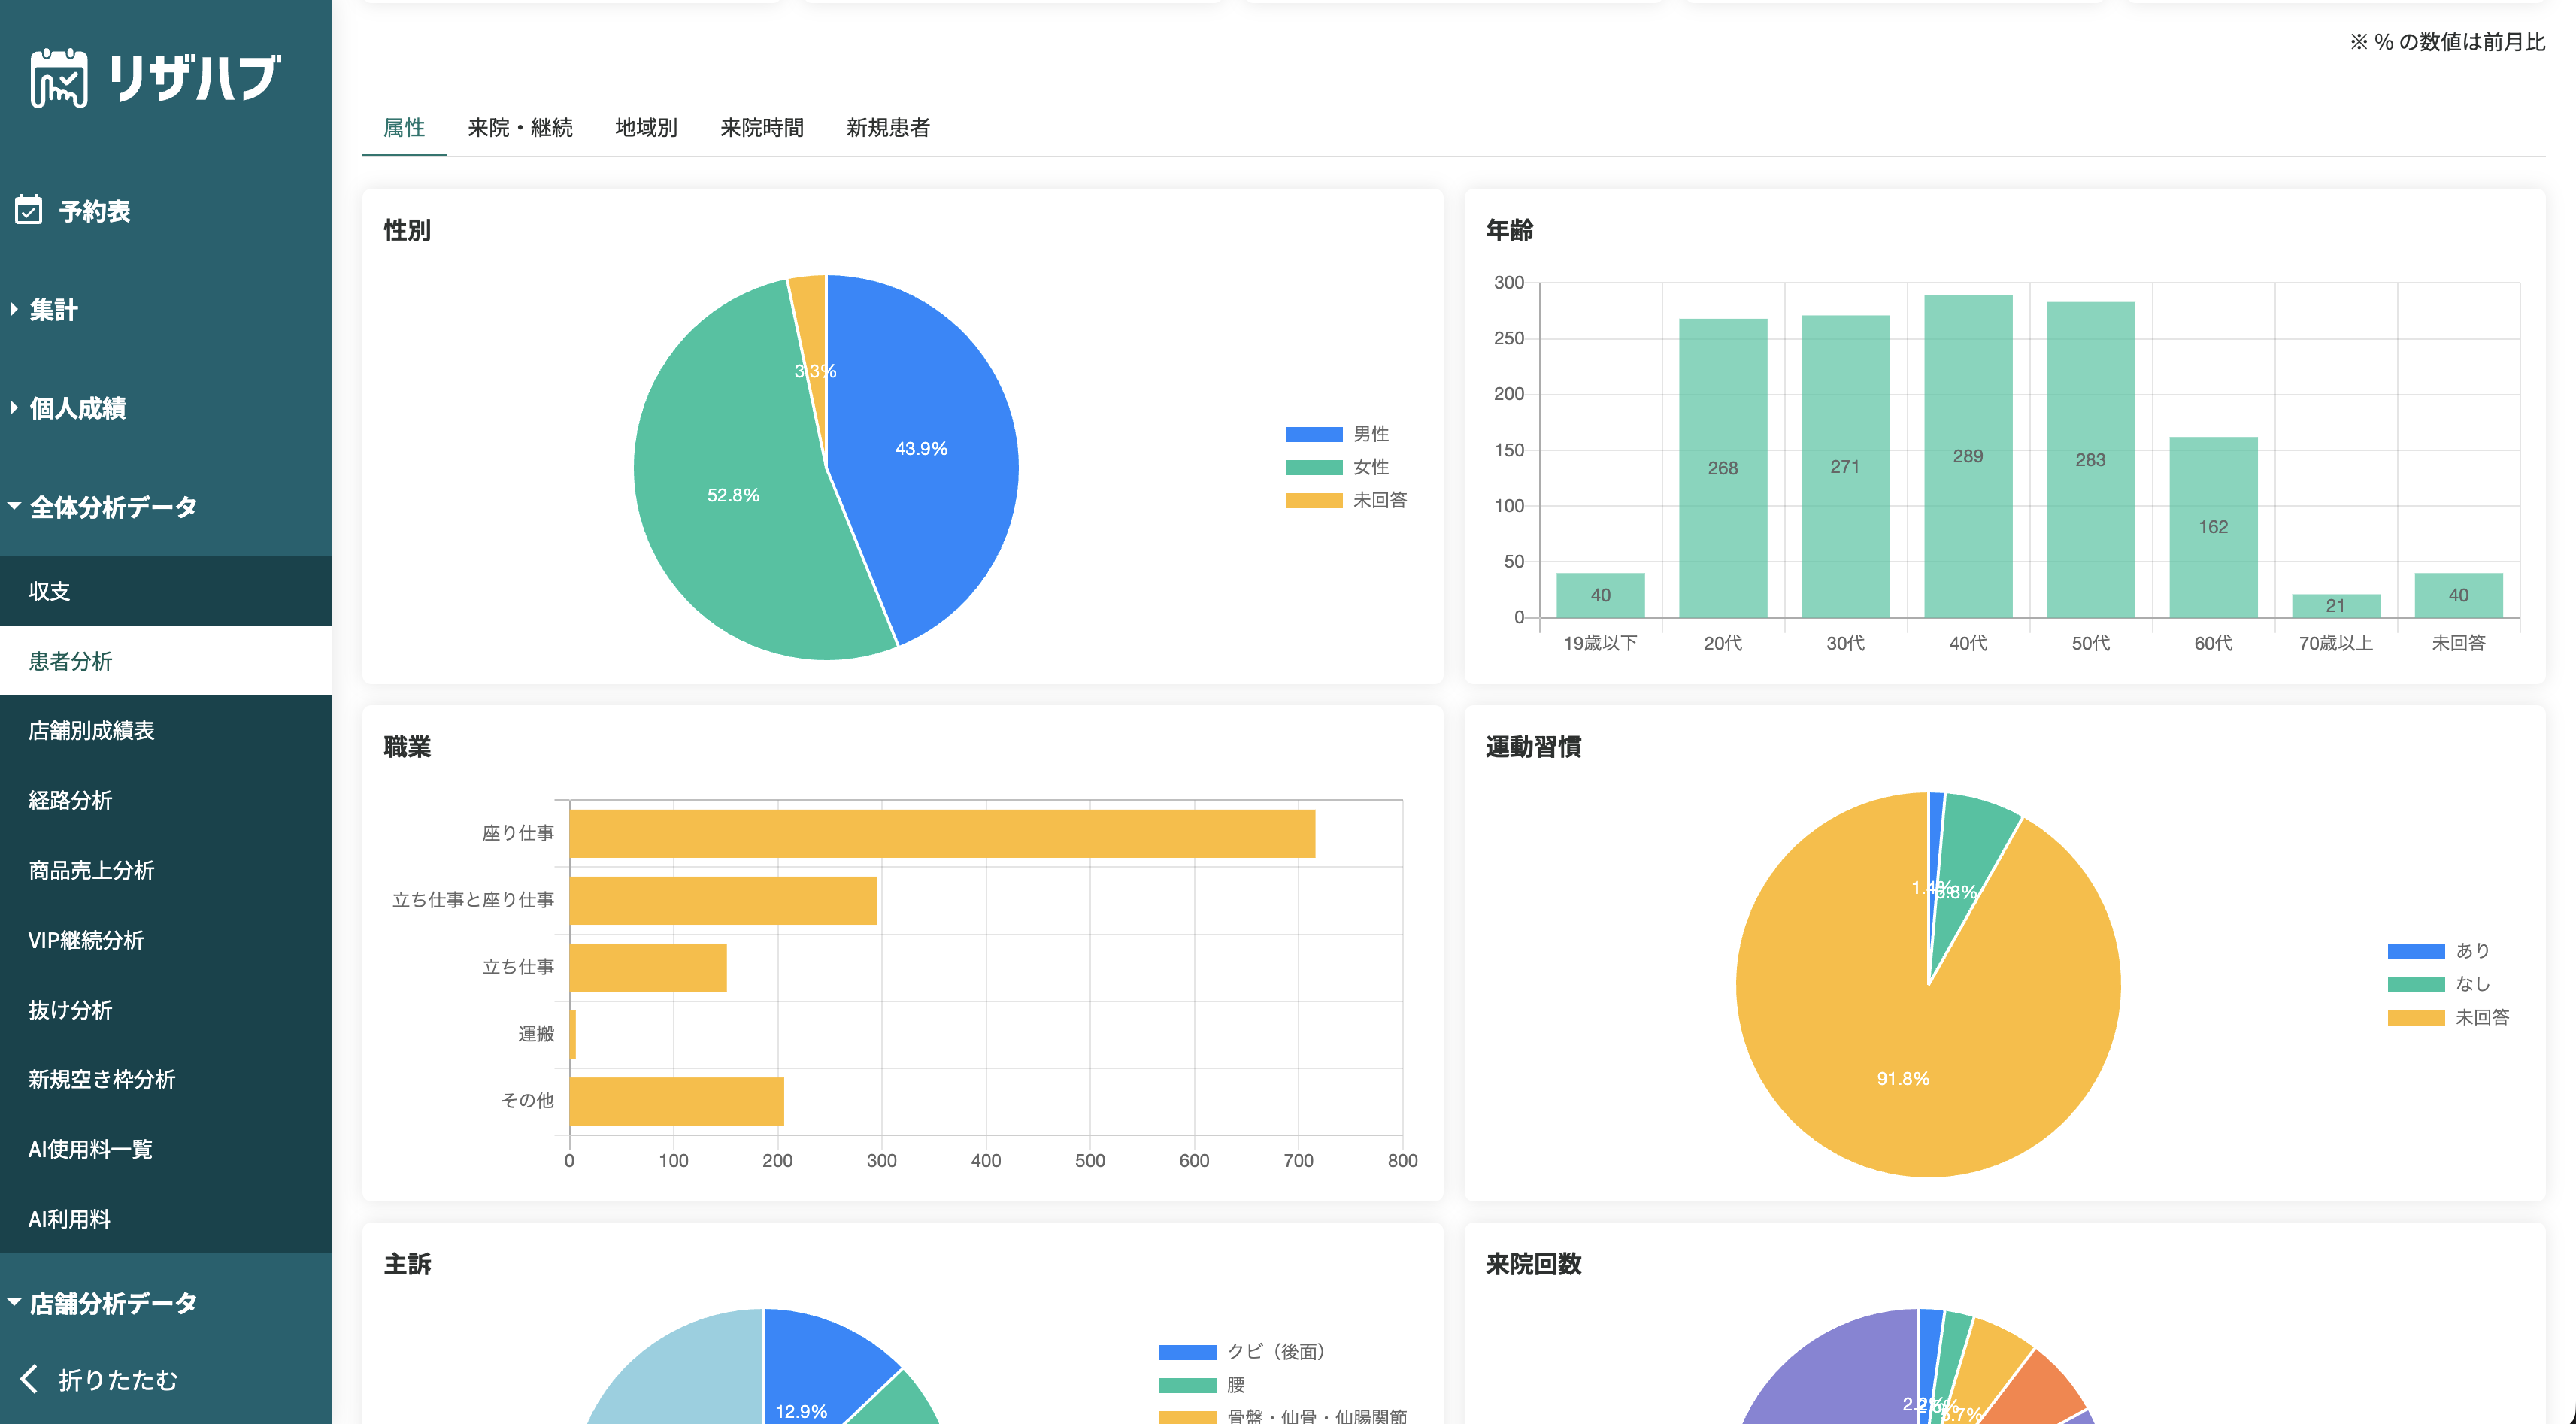Click the 折りたたむ left chevron icon

click(x=29, y=1379)
